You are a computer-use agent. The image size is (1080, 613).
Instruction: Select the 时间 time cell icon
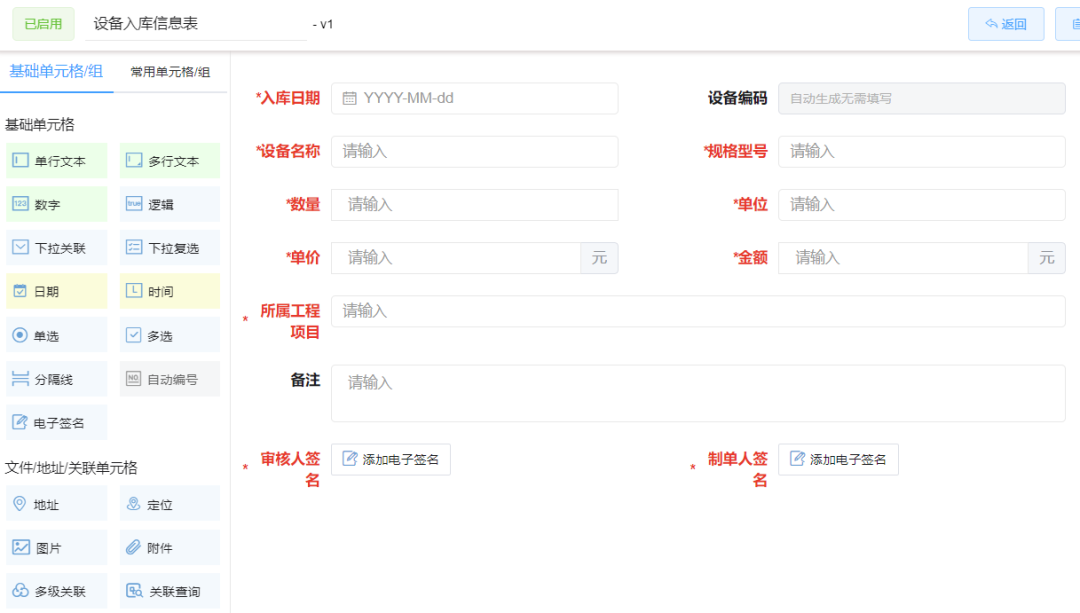pos(134,291)
